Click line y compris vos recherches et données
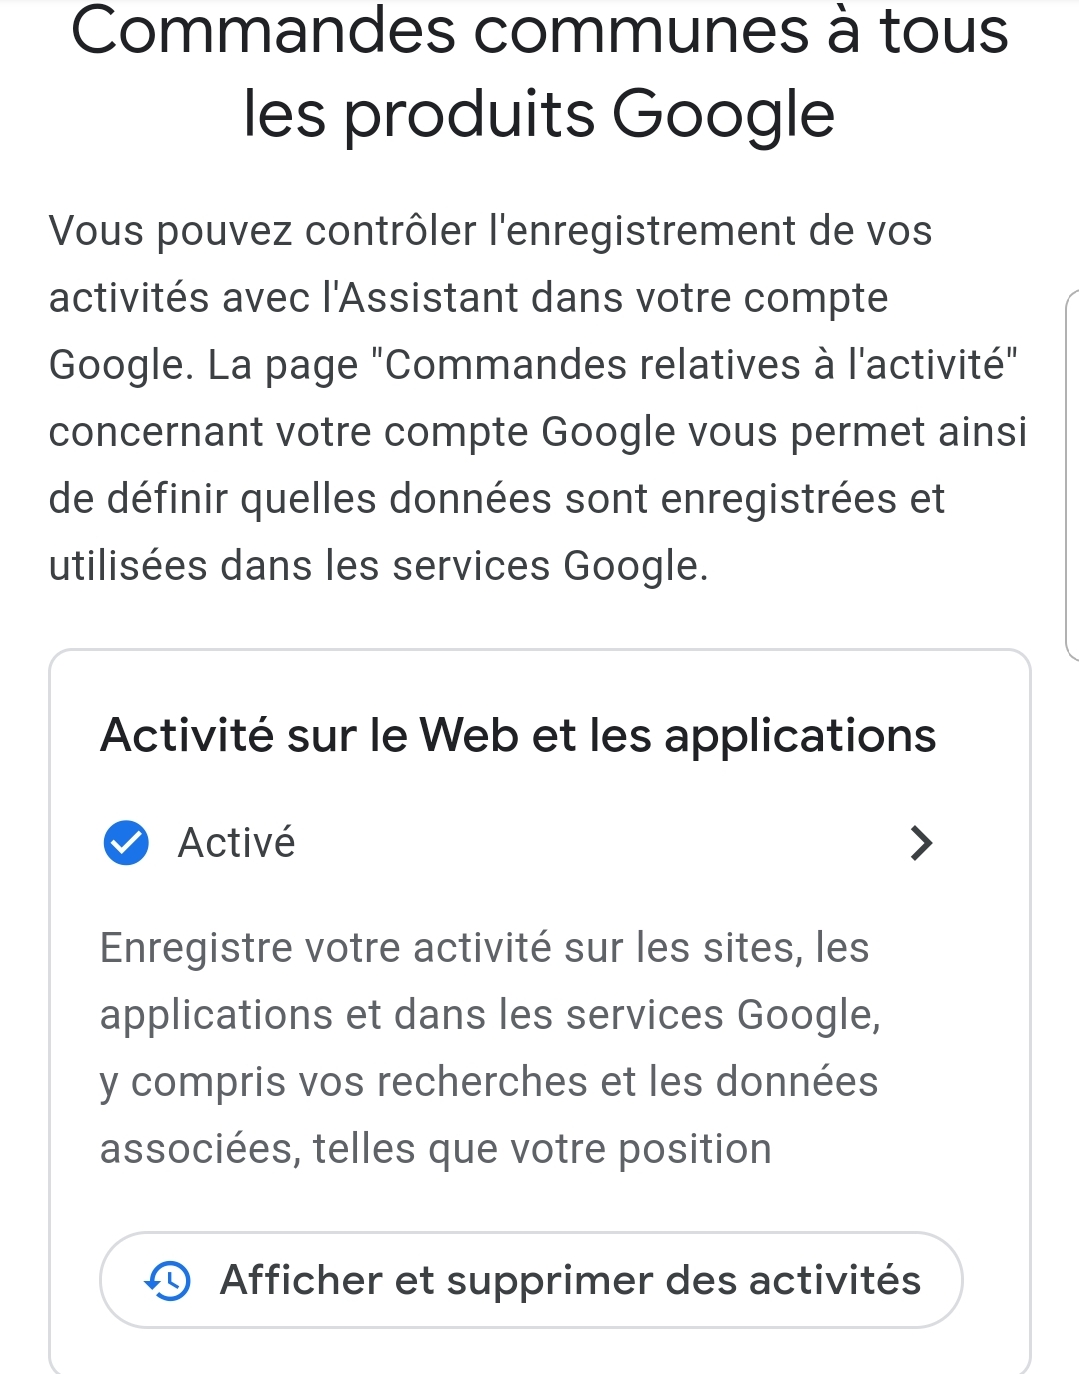This screenshot has height=1374, width=1079. click(x=489, y=1082)
